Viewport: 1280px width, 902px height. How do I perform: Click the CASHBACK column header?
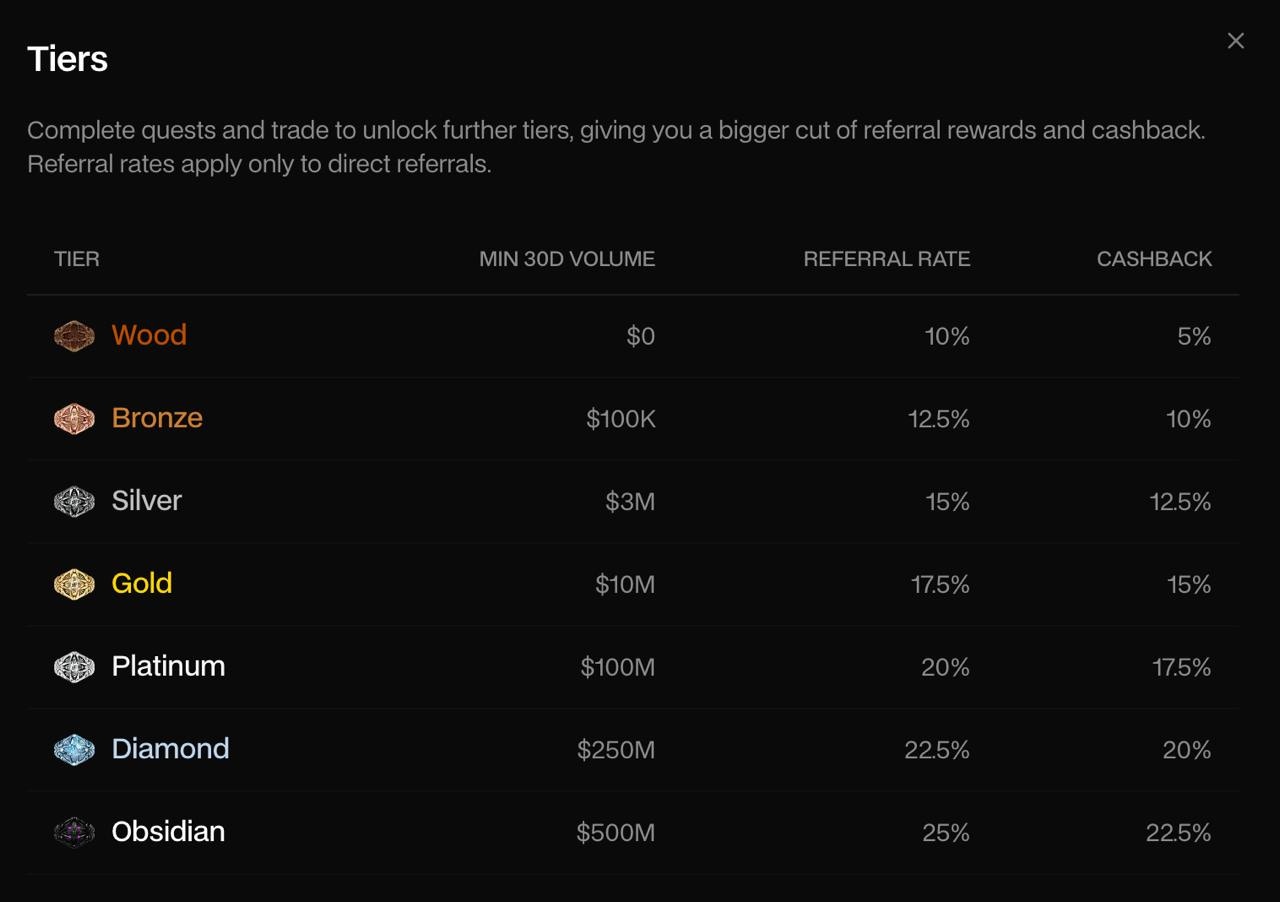coord(1154,259)
